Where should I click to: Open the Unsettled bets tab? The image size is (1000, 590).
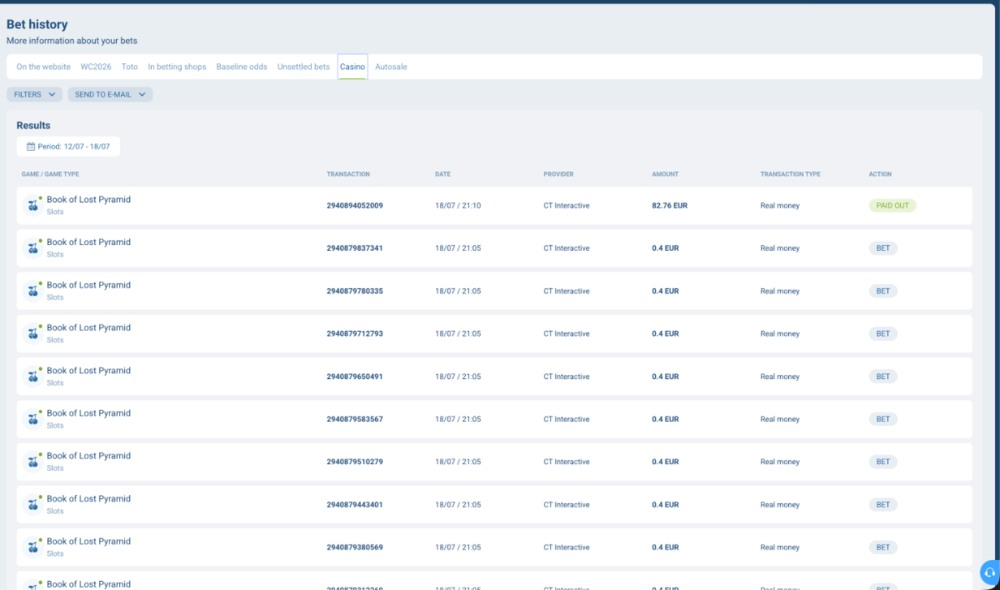pos(304,66)
